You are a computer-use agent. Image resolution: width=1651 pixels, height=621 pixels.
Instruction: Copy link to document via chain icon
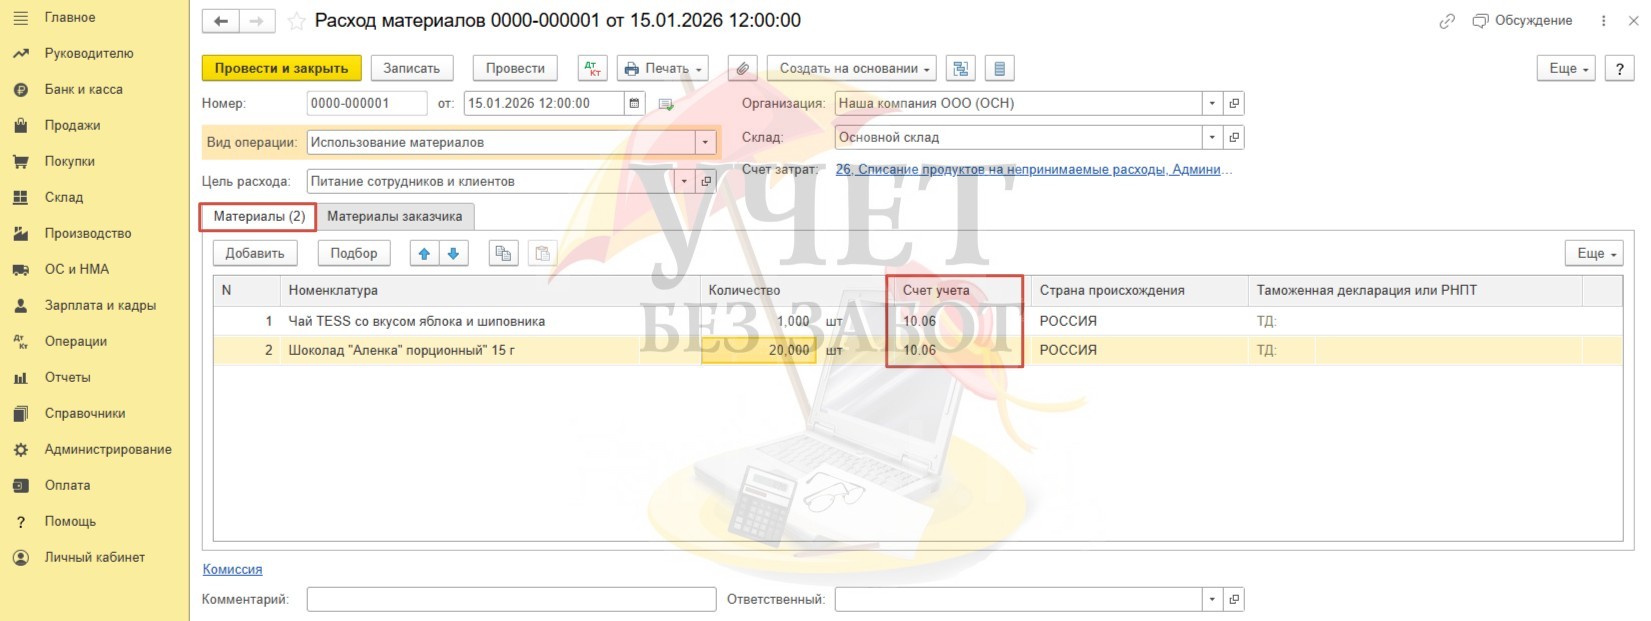click(1446, 21)
